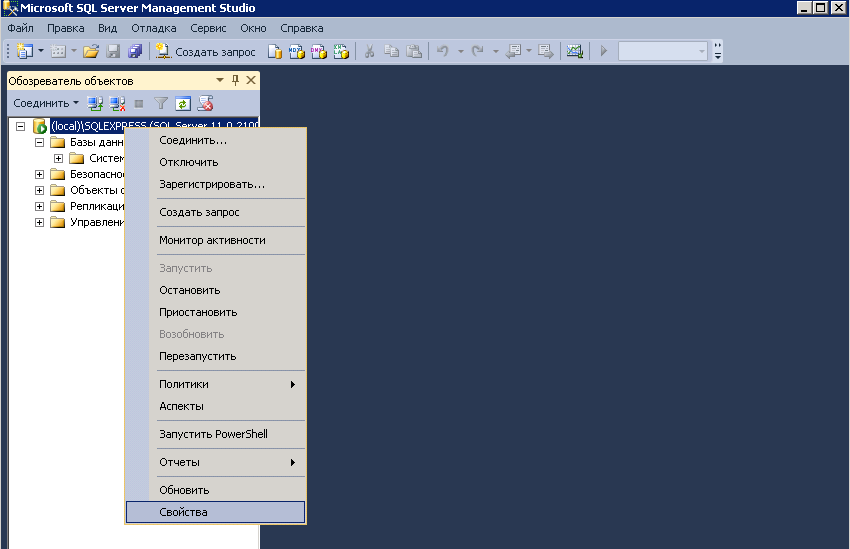Expand the Безопасность folder node
850x549 pixels.
click(x=40, y=175)
